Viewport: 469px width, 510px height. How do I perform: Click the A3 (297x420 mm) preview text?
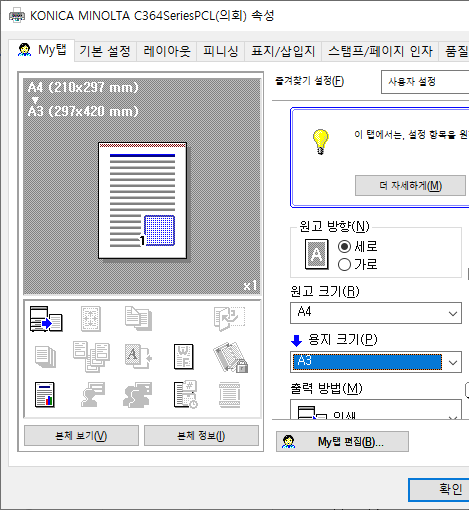click(83, 111)
